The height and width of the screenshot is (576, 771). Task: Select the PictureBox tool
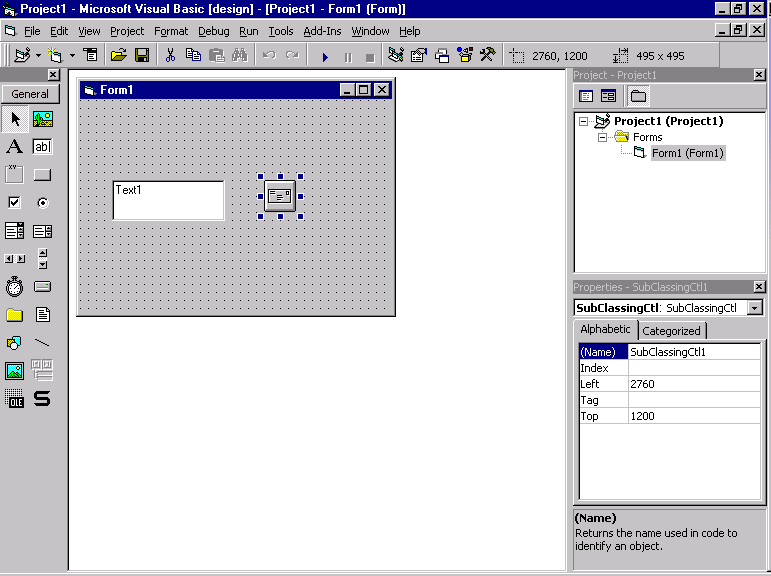pyautogui.click(x=43, y=119)
